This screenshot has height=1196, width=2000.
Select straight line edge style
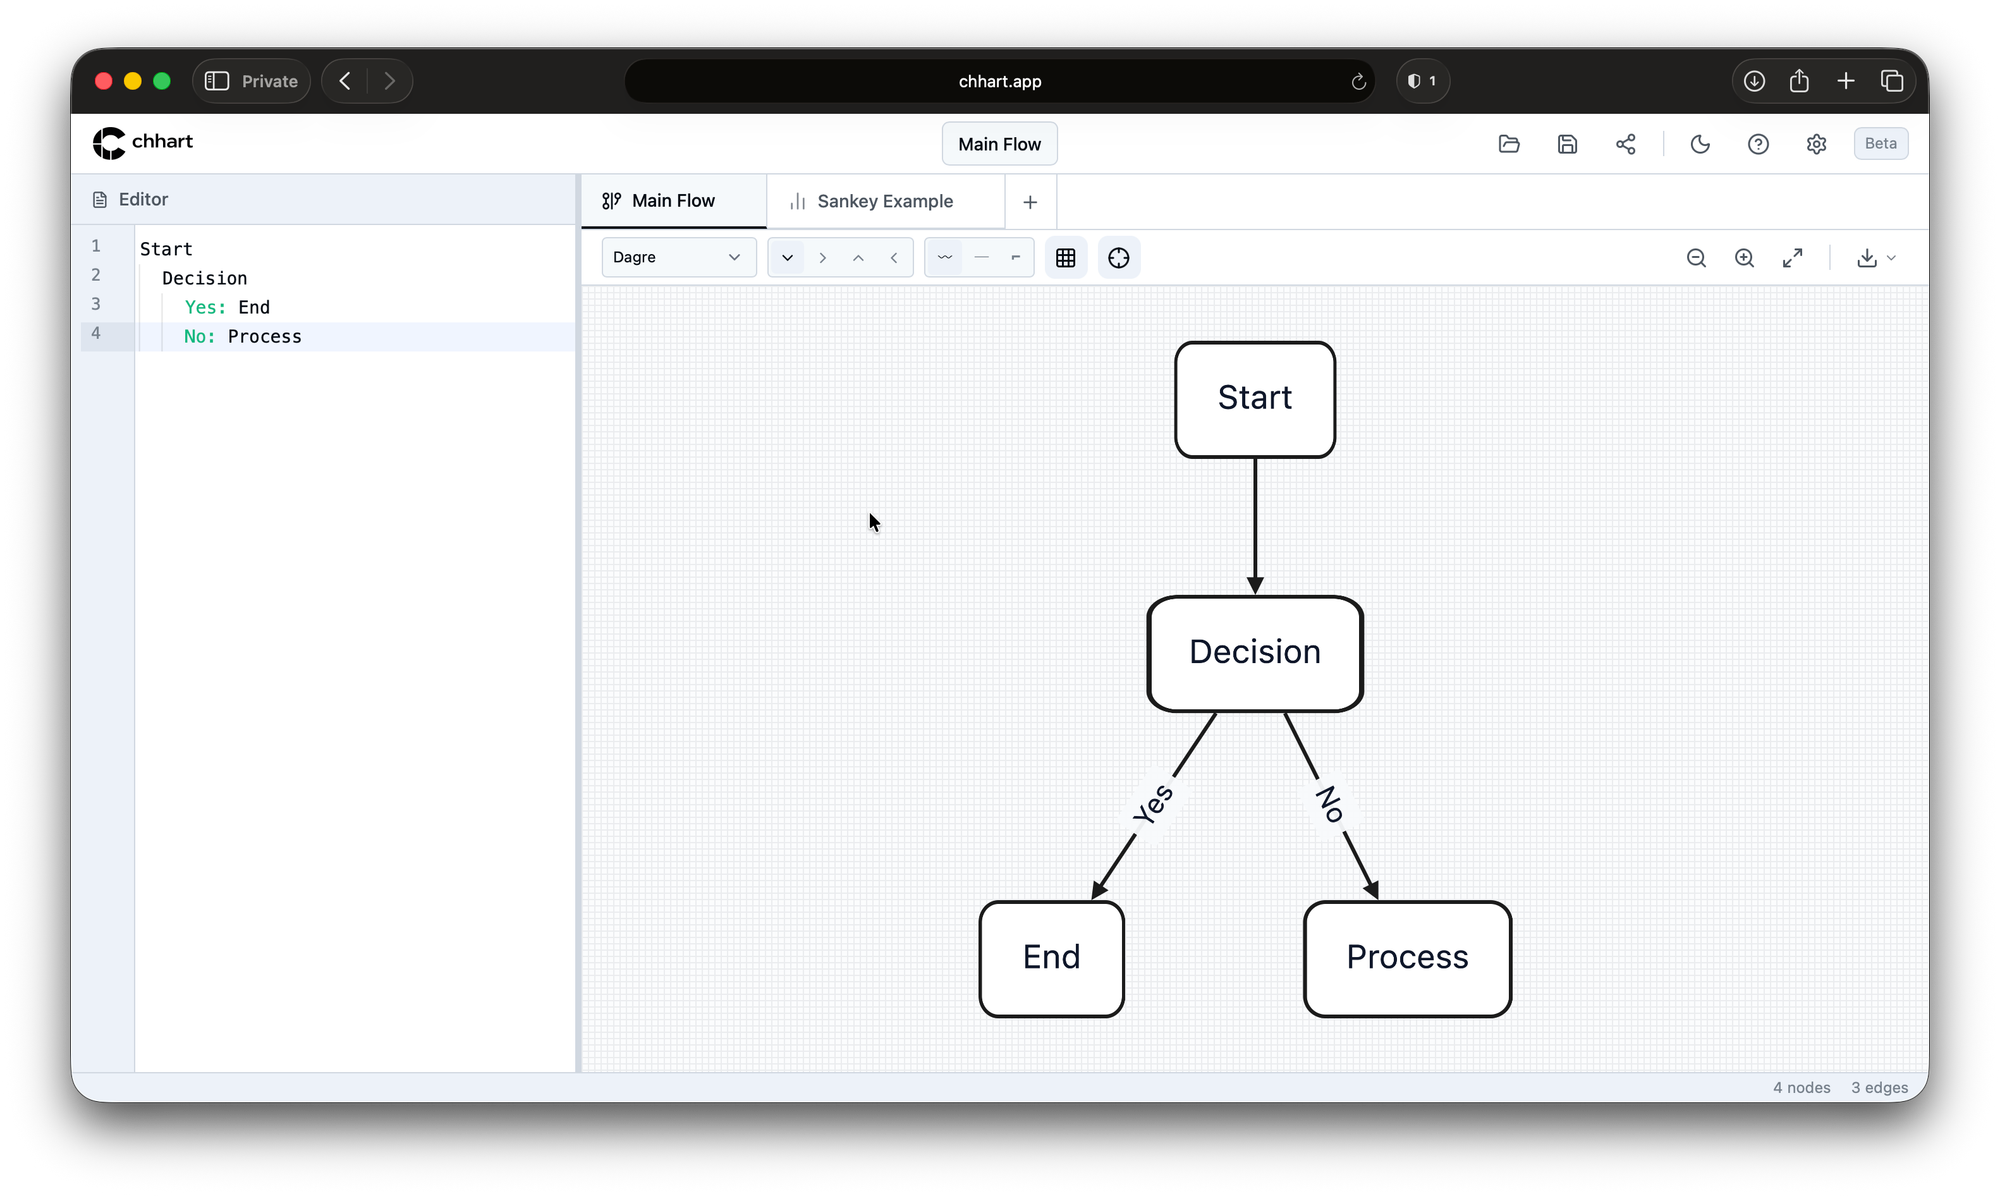coord(981,258)
